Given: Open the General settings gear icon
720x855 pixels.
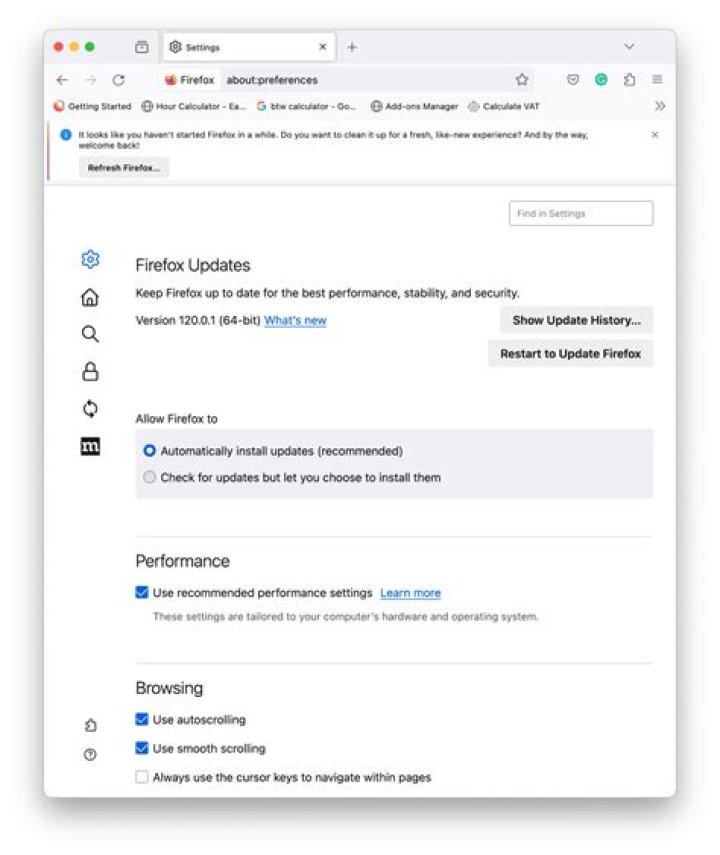Looking at the screenshot, I should tap(90, 260).
